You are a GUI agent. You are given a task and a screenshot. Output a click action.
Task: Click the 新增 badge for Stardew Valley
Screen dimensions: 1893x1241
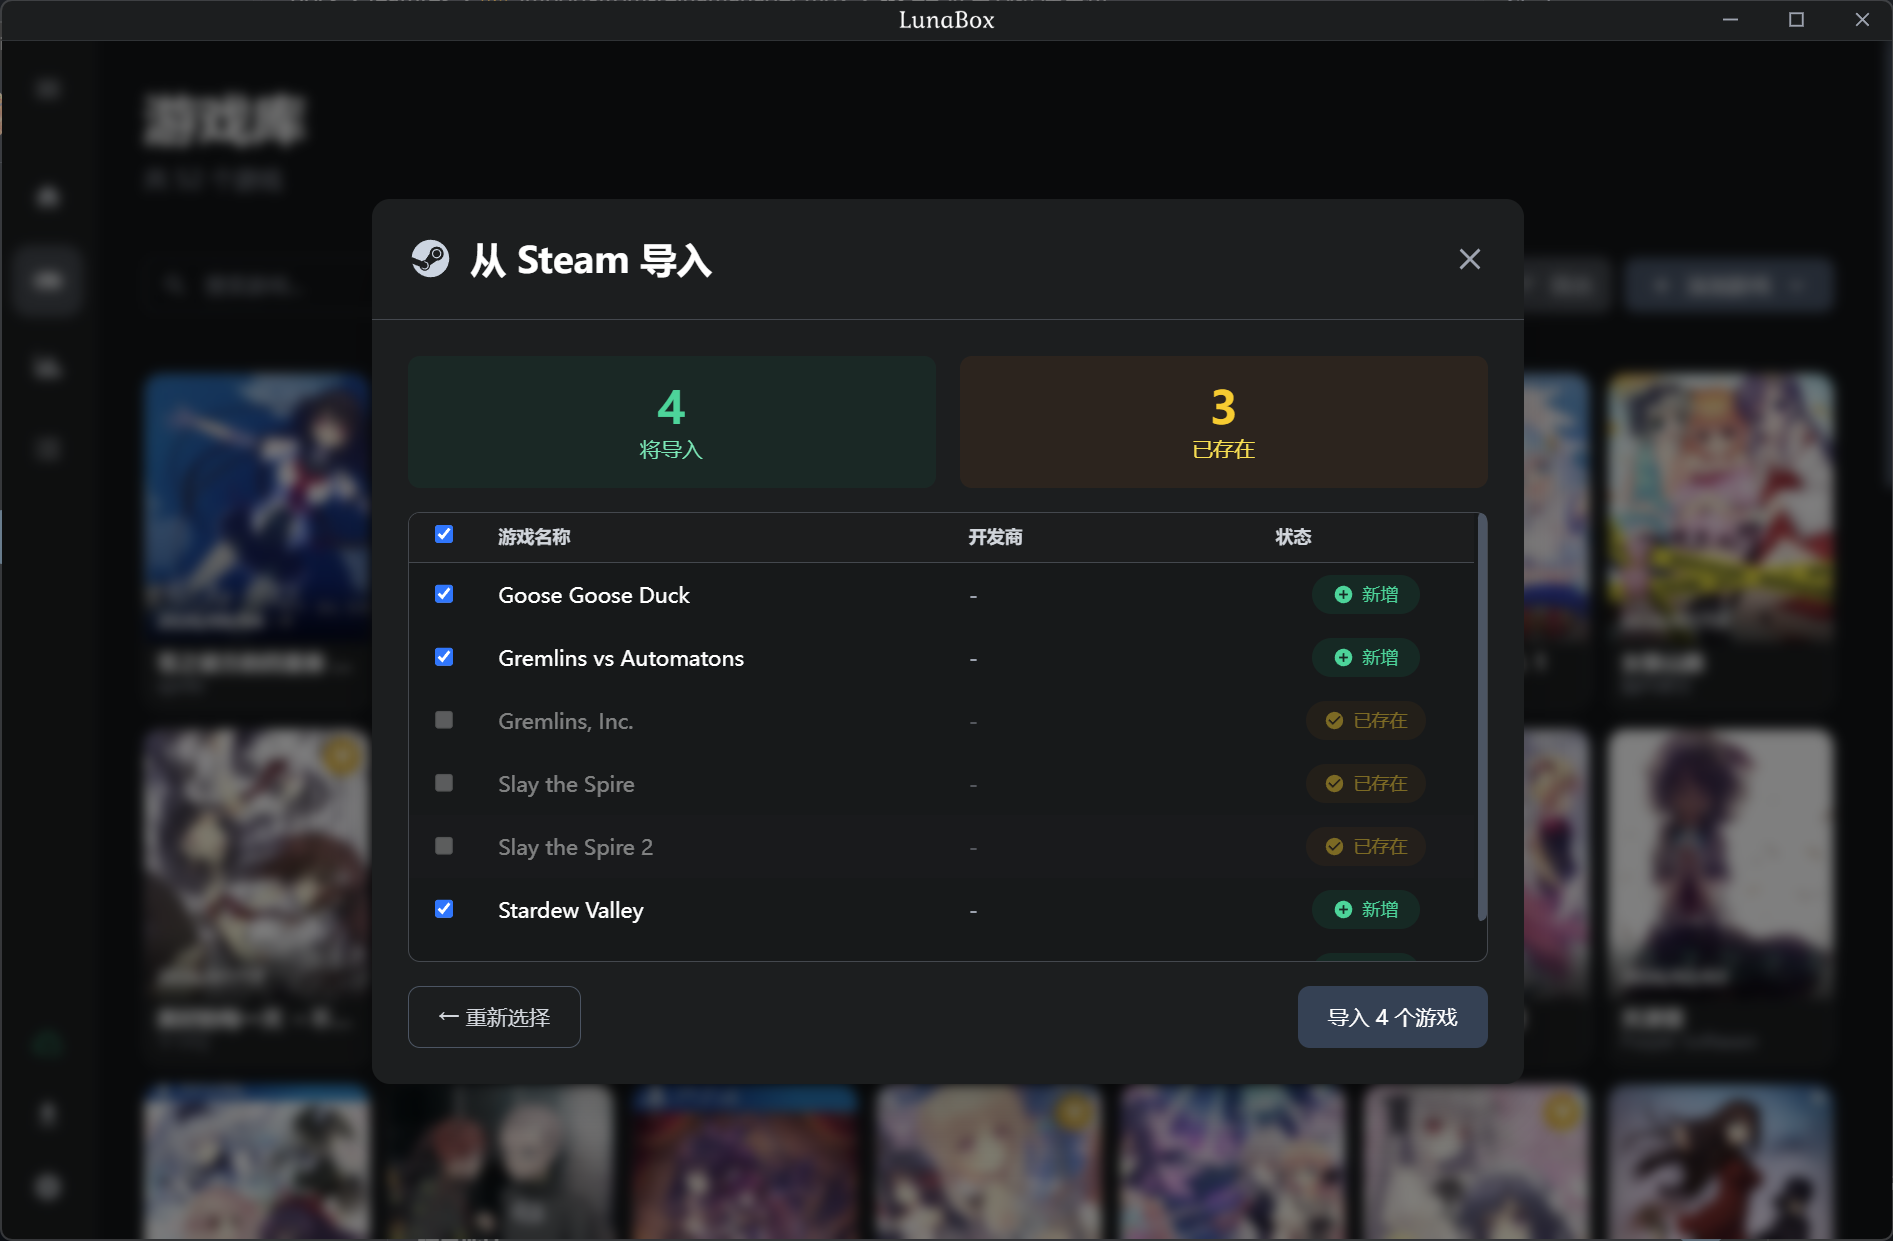click(x=1366, y=910)
